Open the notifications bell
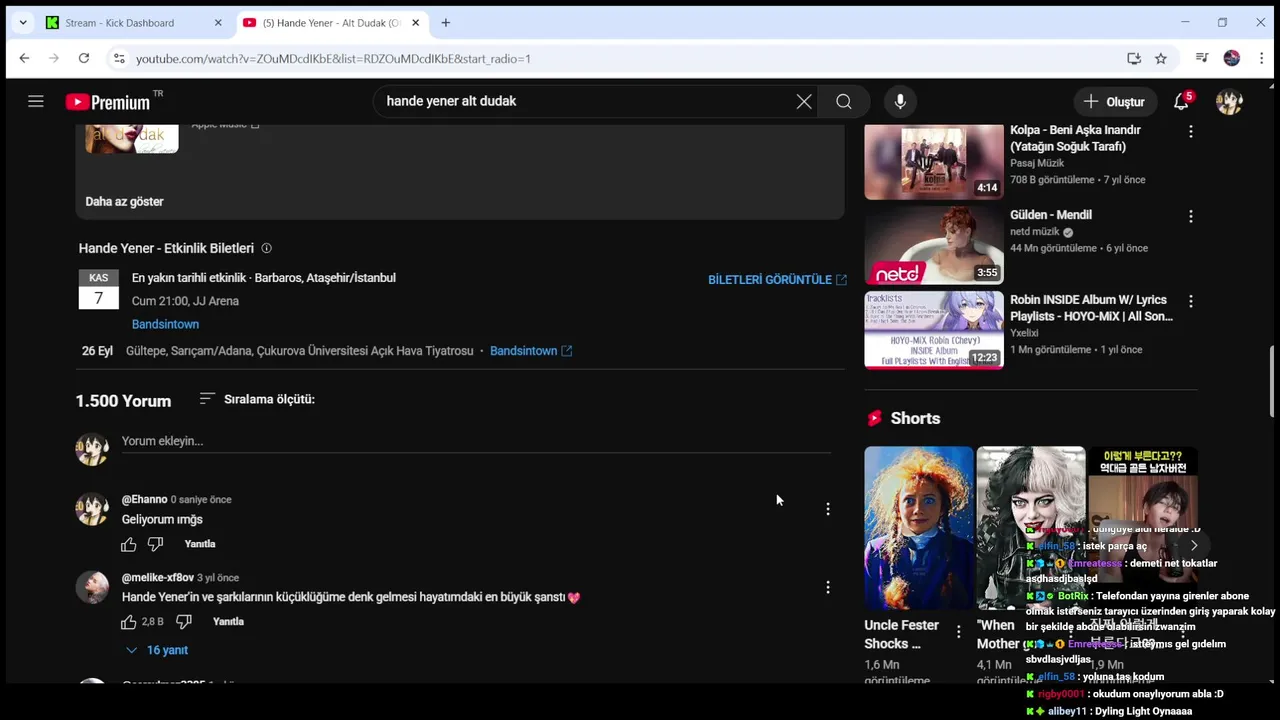The image size is (1280, 720). click(x=1182, y=101)
